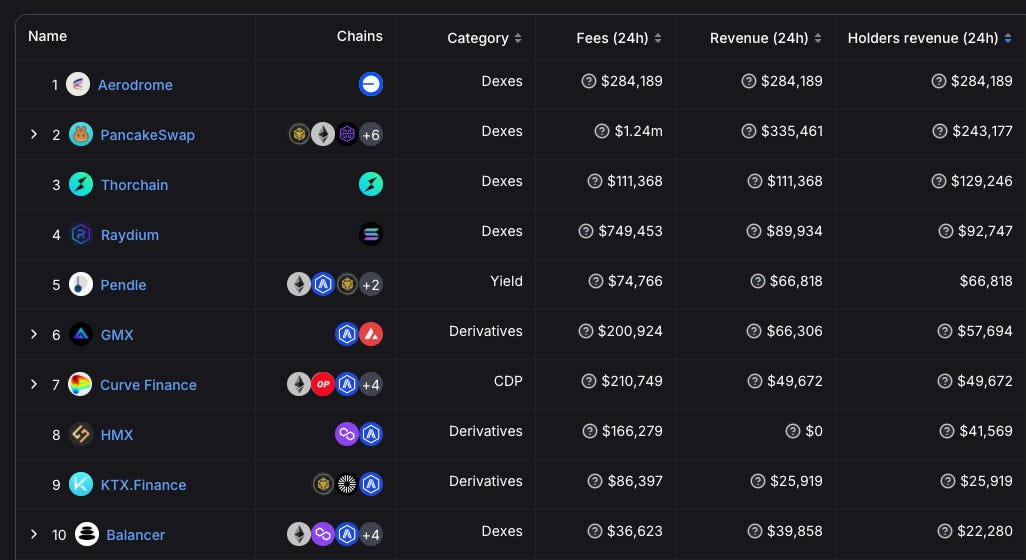Screen dimensions: 1026x560
Task: Click GMX's fees value $200,924
Action: click(630, 331)
